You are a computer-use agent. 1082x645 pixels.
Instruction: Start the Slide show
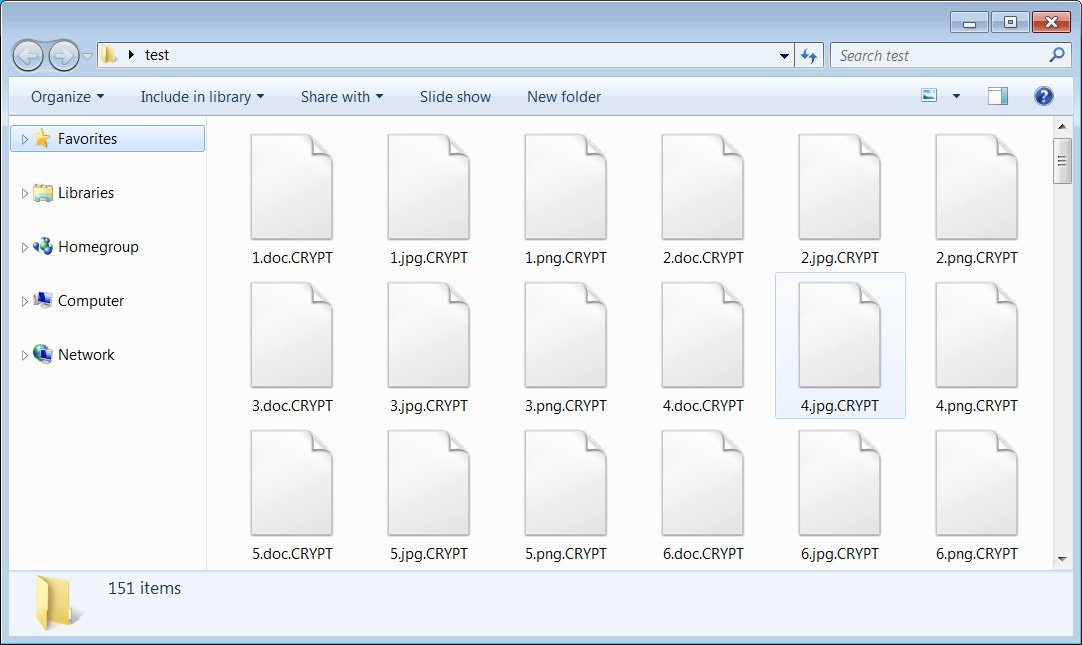455,97
